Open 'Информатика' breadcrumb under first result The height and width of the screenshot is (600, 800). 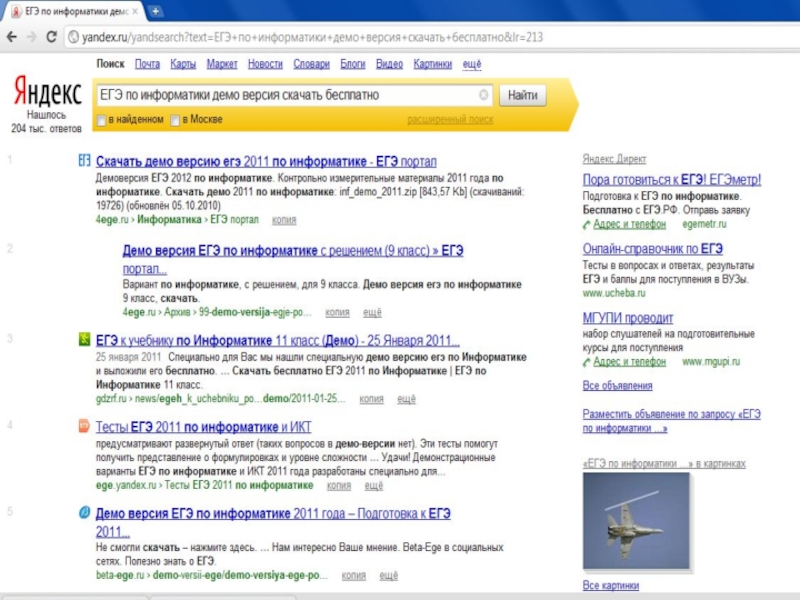[x=169, y=220]
